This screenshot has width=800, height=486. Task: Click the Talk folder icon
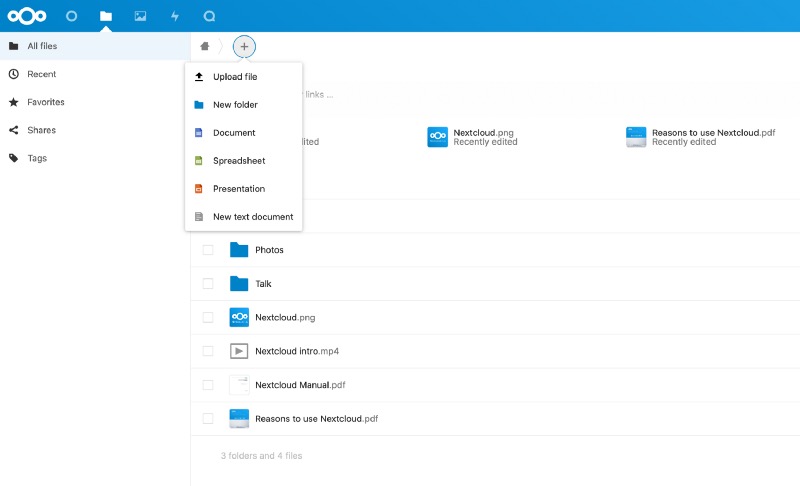click(239, 283)
